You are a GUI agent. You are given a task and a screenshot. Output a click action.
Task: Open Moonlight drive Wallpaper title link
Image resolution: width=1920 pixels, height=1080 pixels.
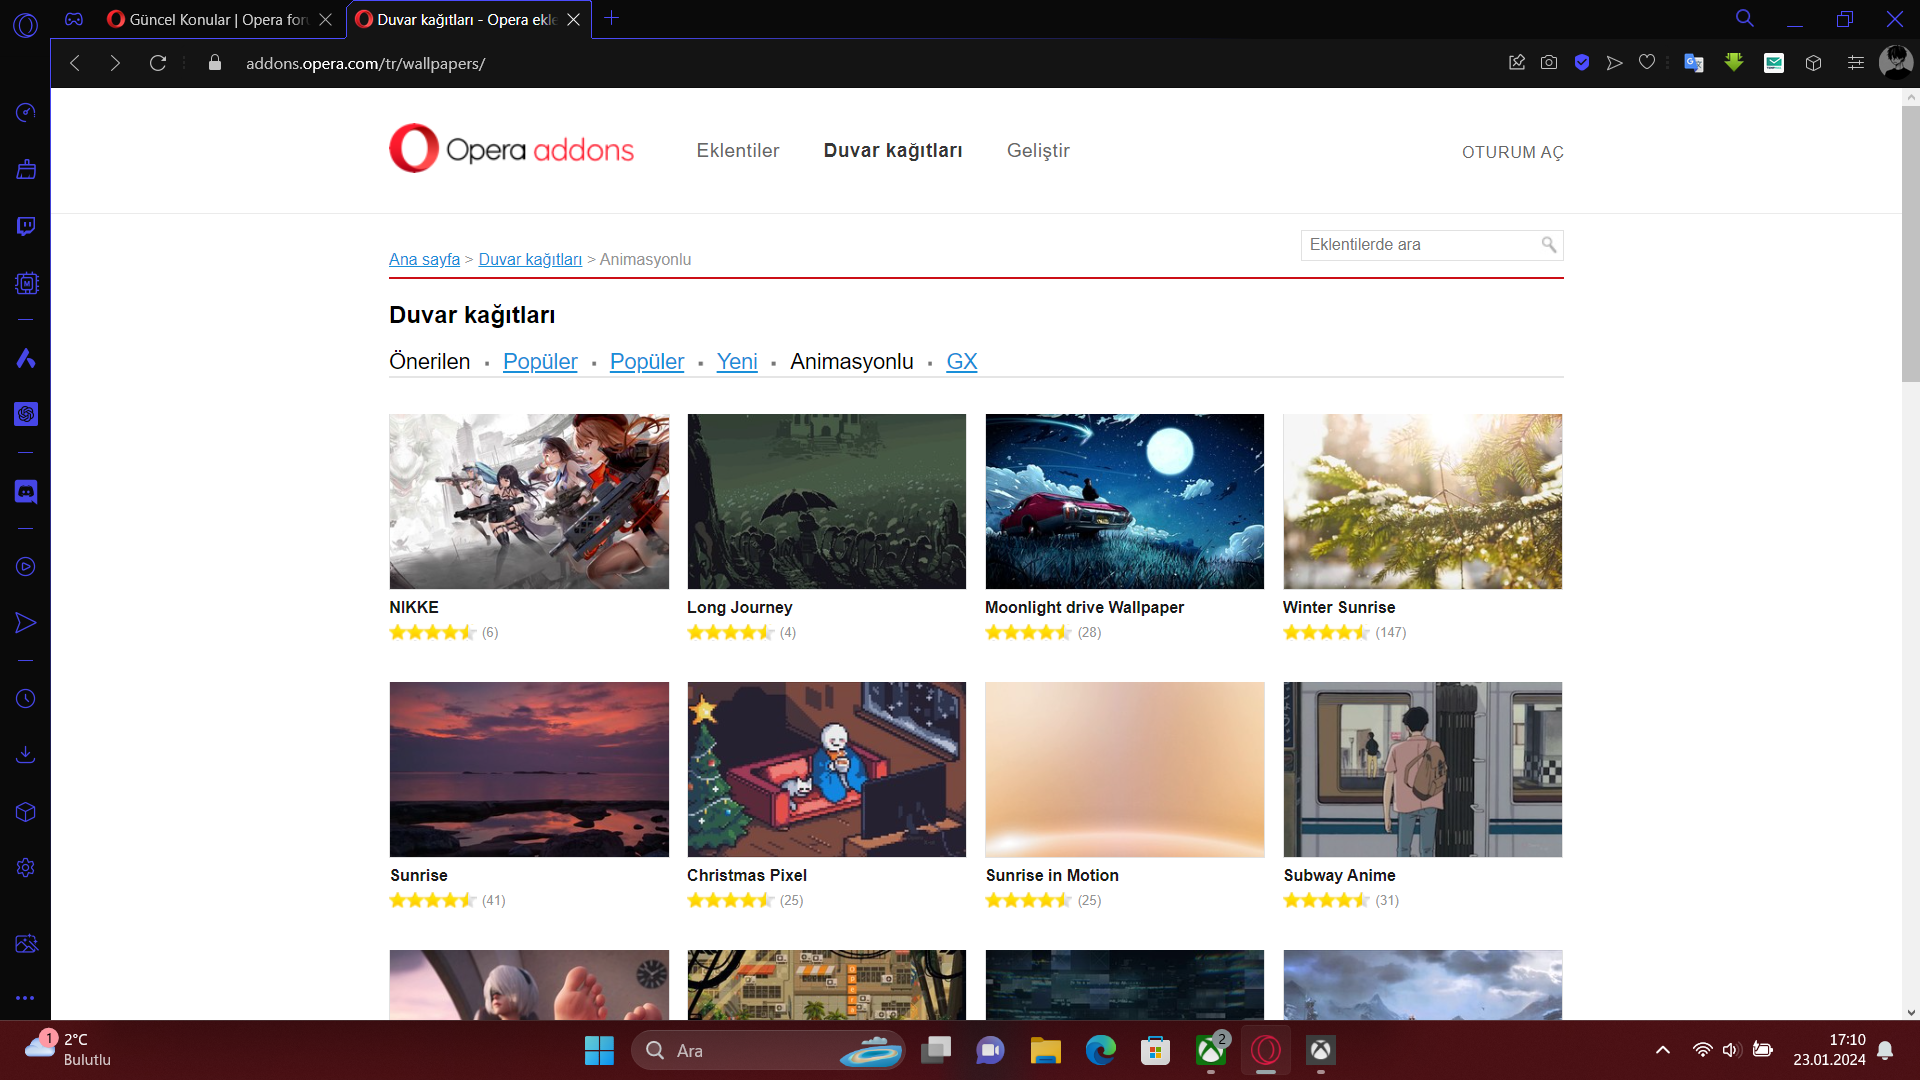pyautogui.click(x=1084, y=607)
